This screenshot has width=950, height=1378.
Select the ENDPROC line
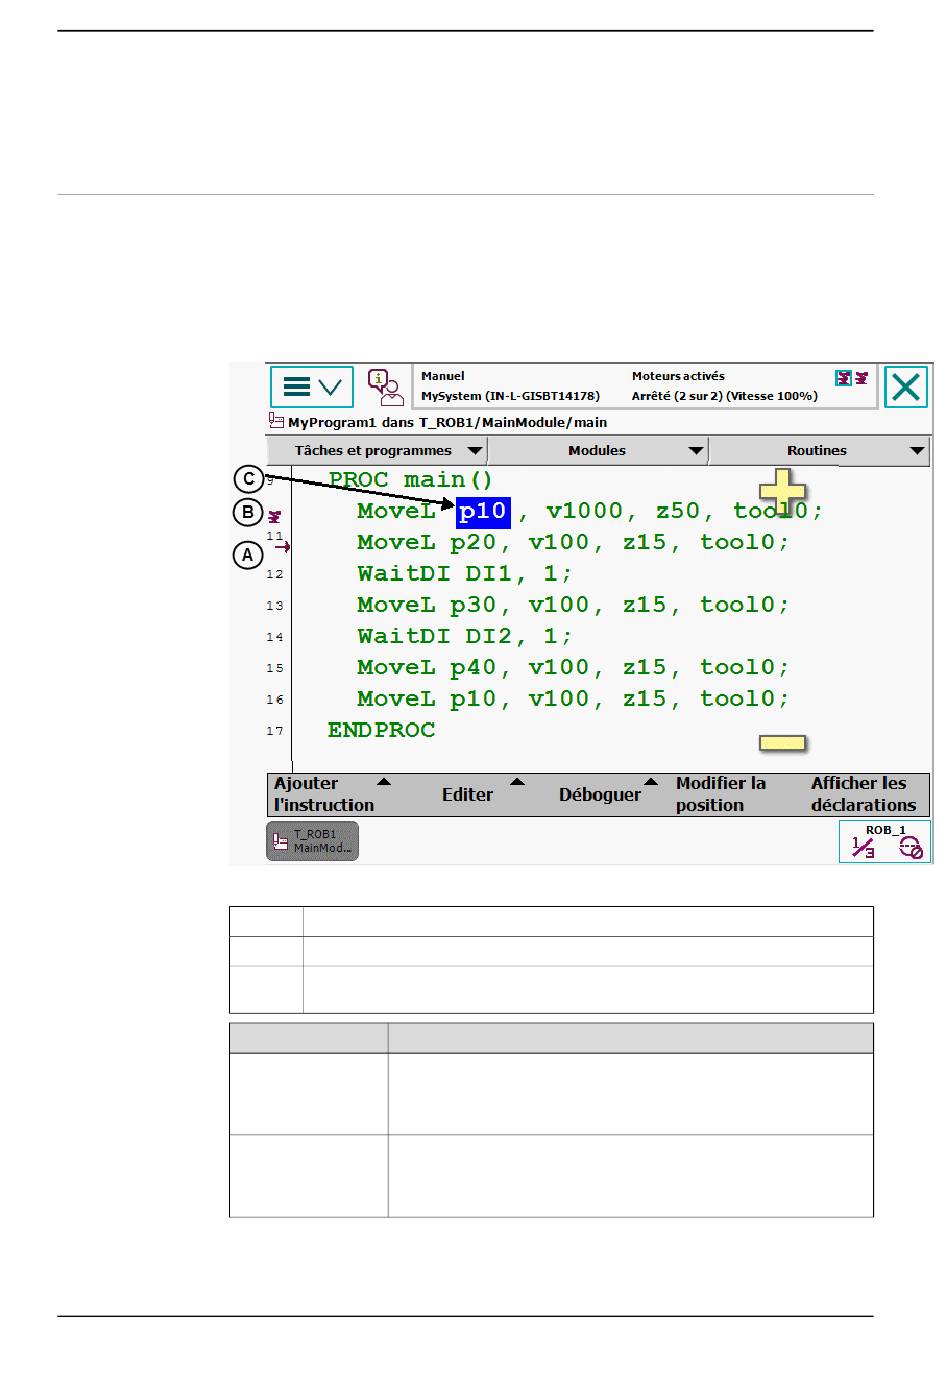point(382,730)
